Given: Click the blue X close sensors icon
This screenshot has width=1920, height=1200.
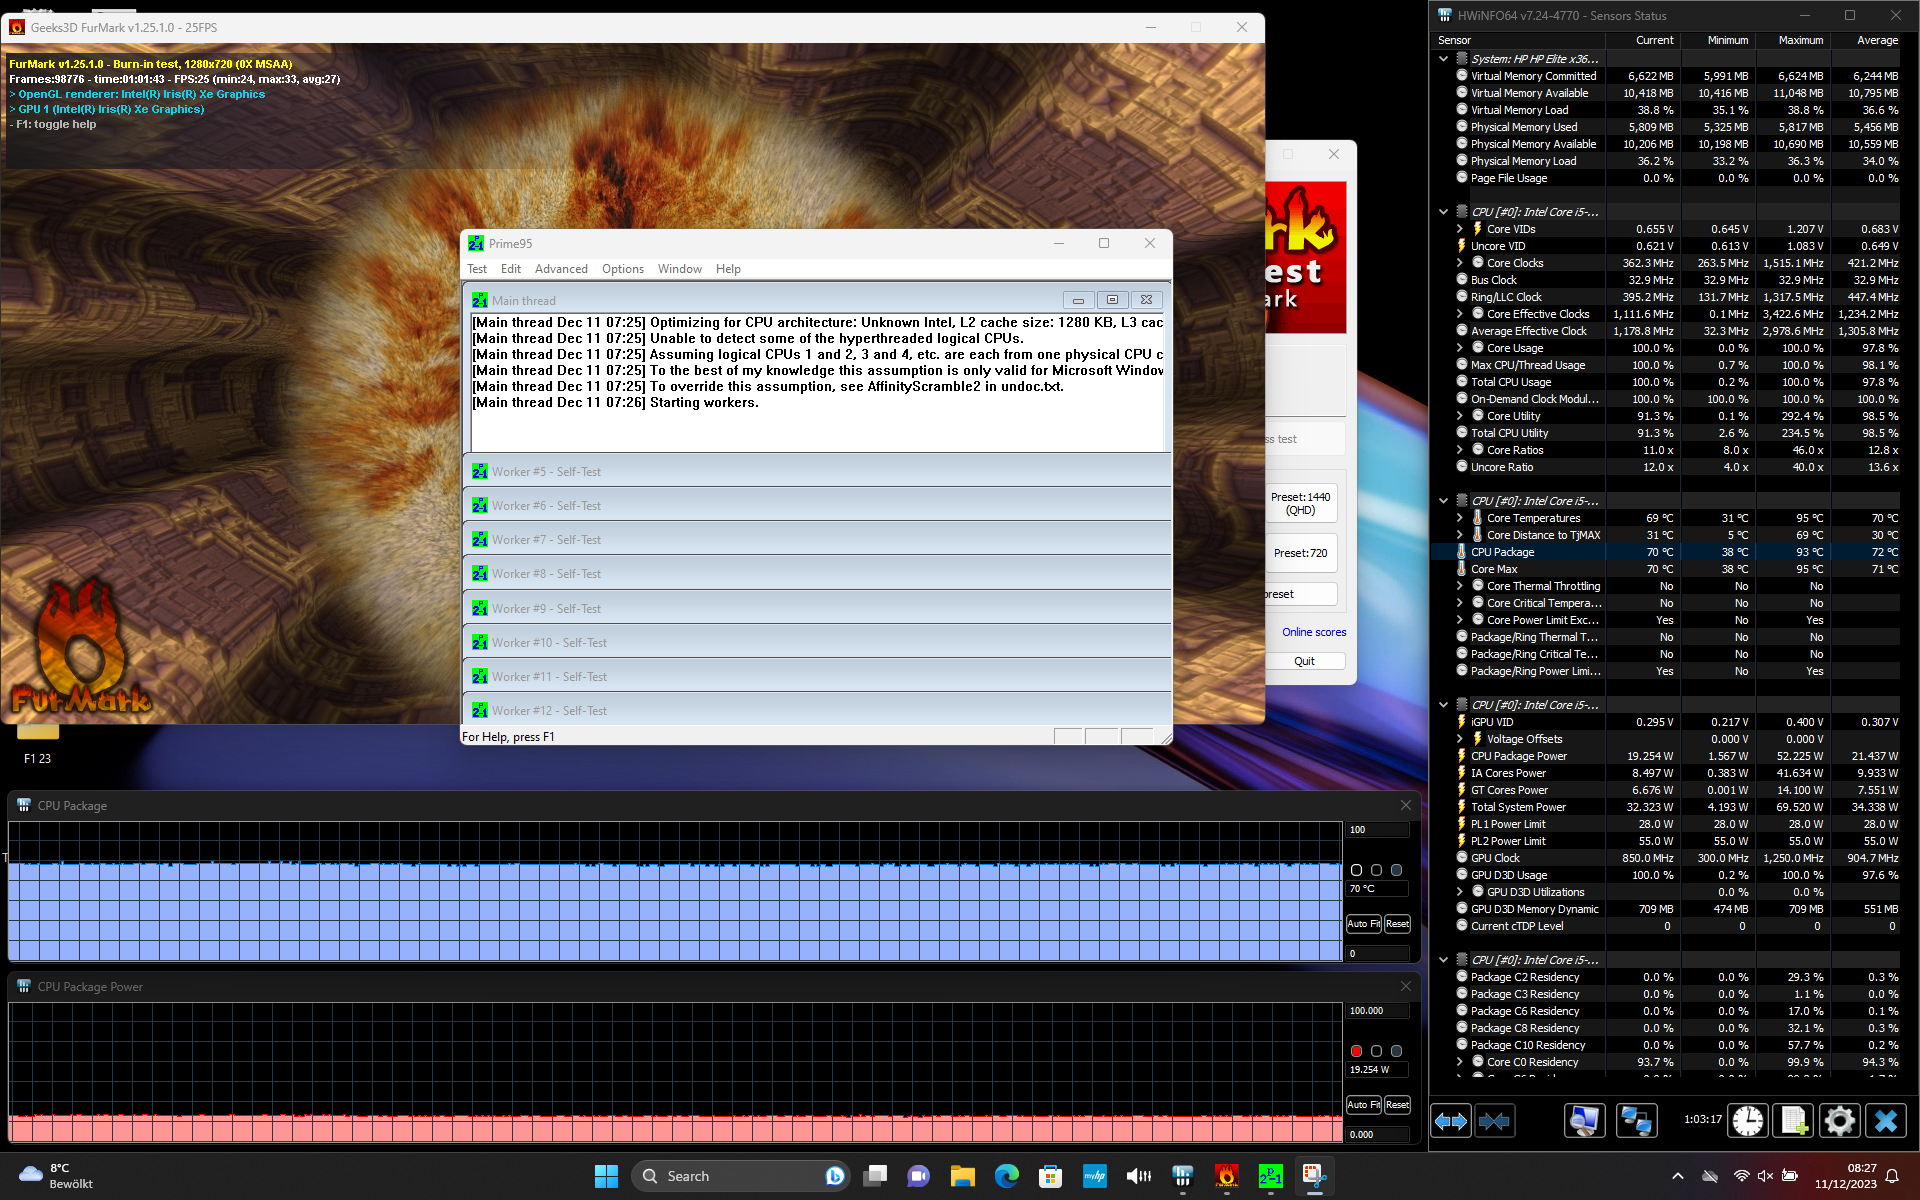Looking at the screenshot, I should [1886, 1121].
